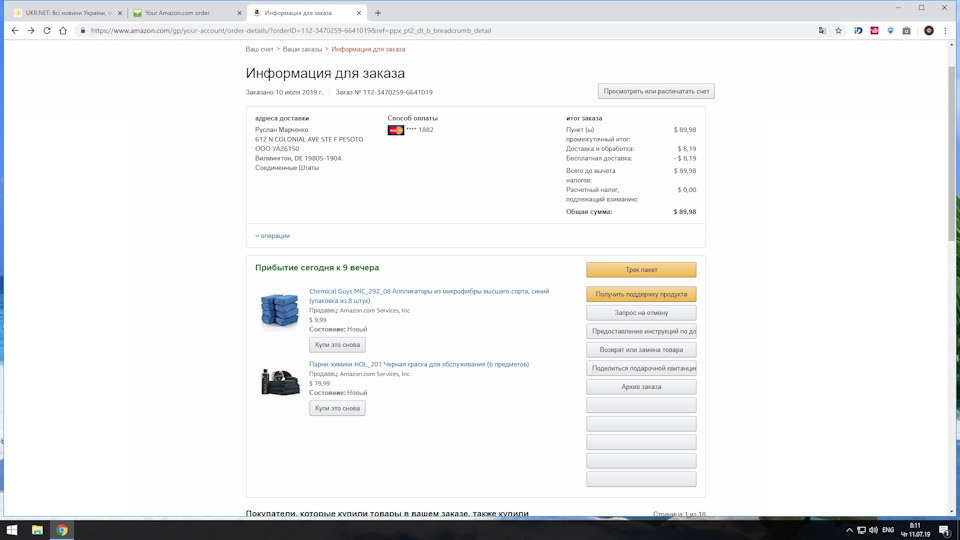Click the Chrome icon in the taskbar
This screenshot has height=540, width=960.
click(62, 530)
